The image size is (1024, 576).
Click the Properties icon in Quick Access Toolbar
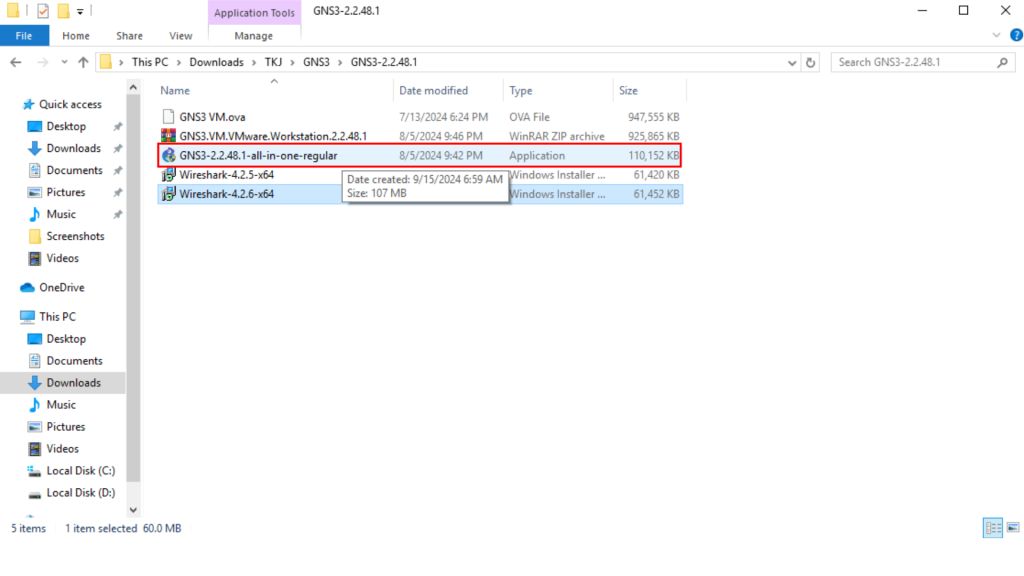tap(42, 12)
